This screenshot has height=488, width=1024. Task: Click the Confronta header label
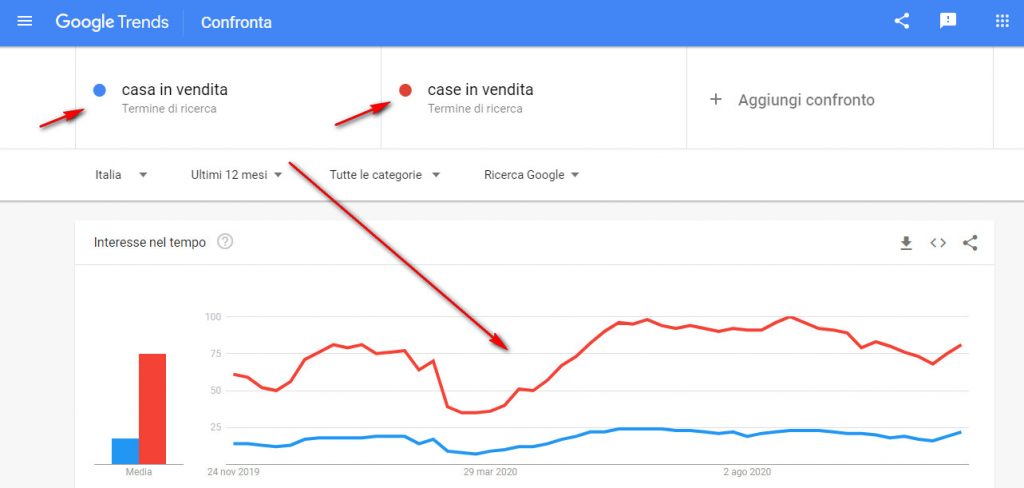pos(236,22)
